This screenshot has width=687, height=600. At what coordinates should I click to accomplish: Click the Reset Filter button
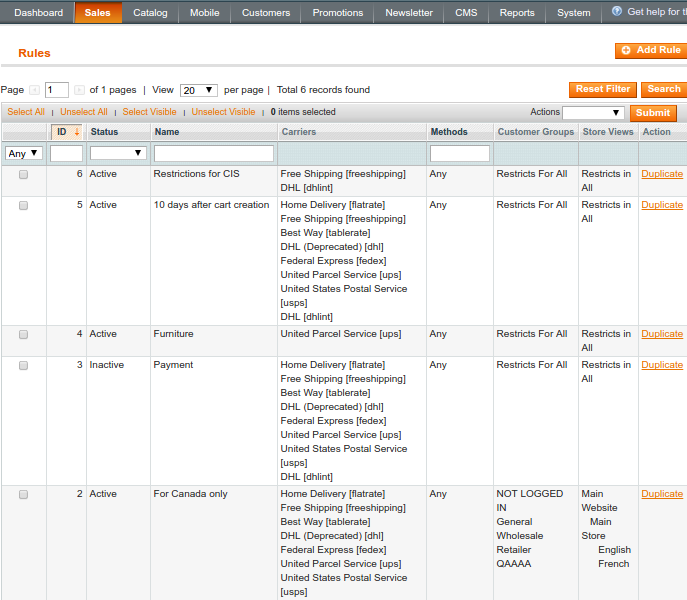pos(602,89)
